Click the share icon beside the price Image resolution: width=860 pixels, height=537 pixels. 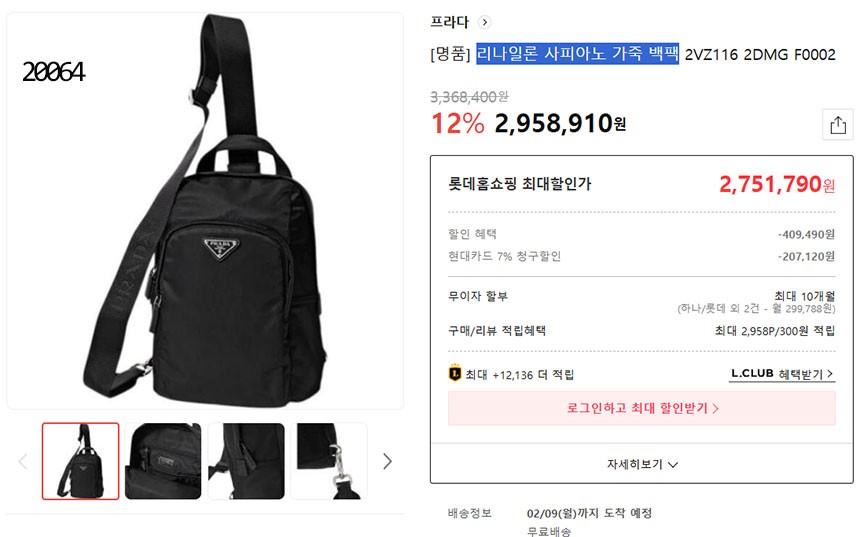[x=838, y=125]
